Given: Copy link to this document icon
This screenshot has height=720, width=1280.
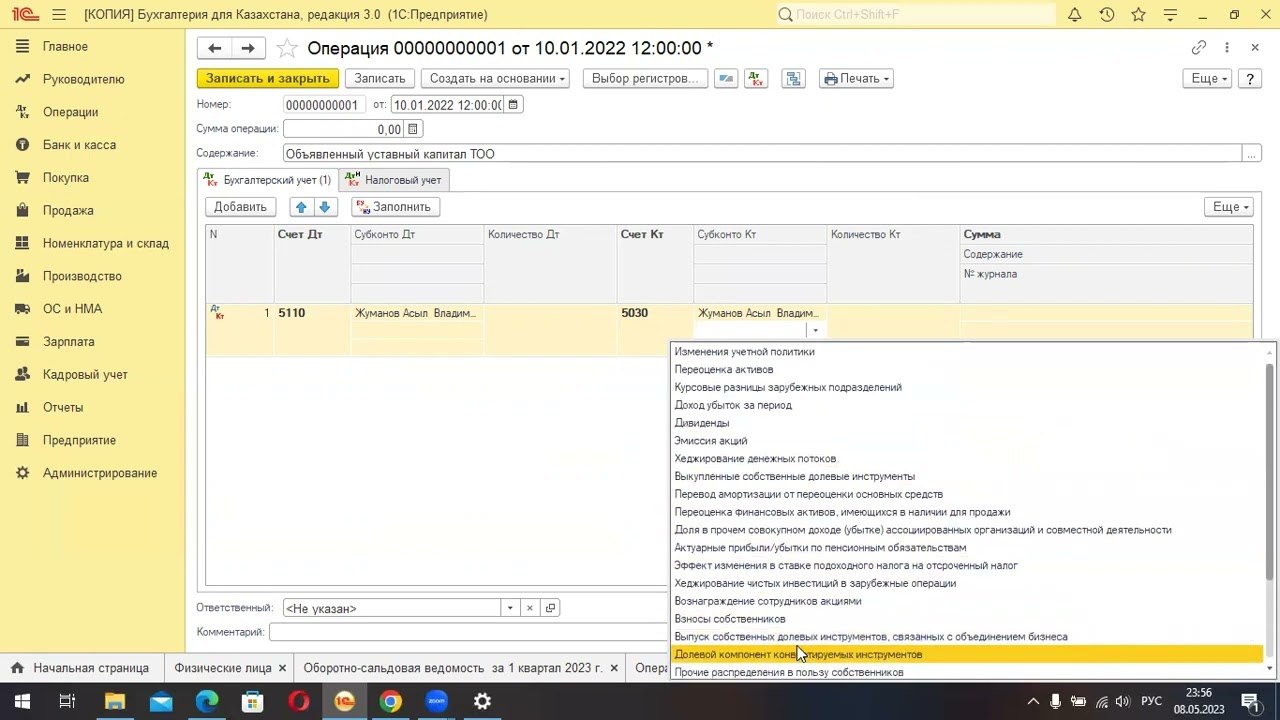Looking at the screenshot, I should tap(1199, 48).
